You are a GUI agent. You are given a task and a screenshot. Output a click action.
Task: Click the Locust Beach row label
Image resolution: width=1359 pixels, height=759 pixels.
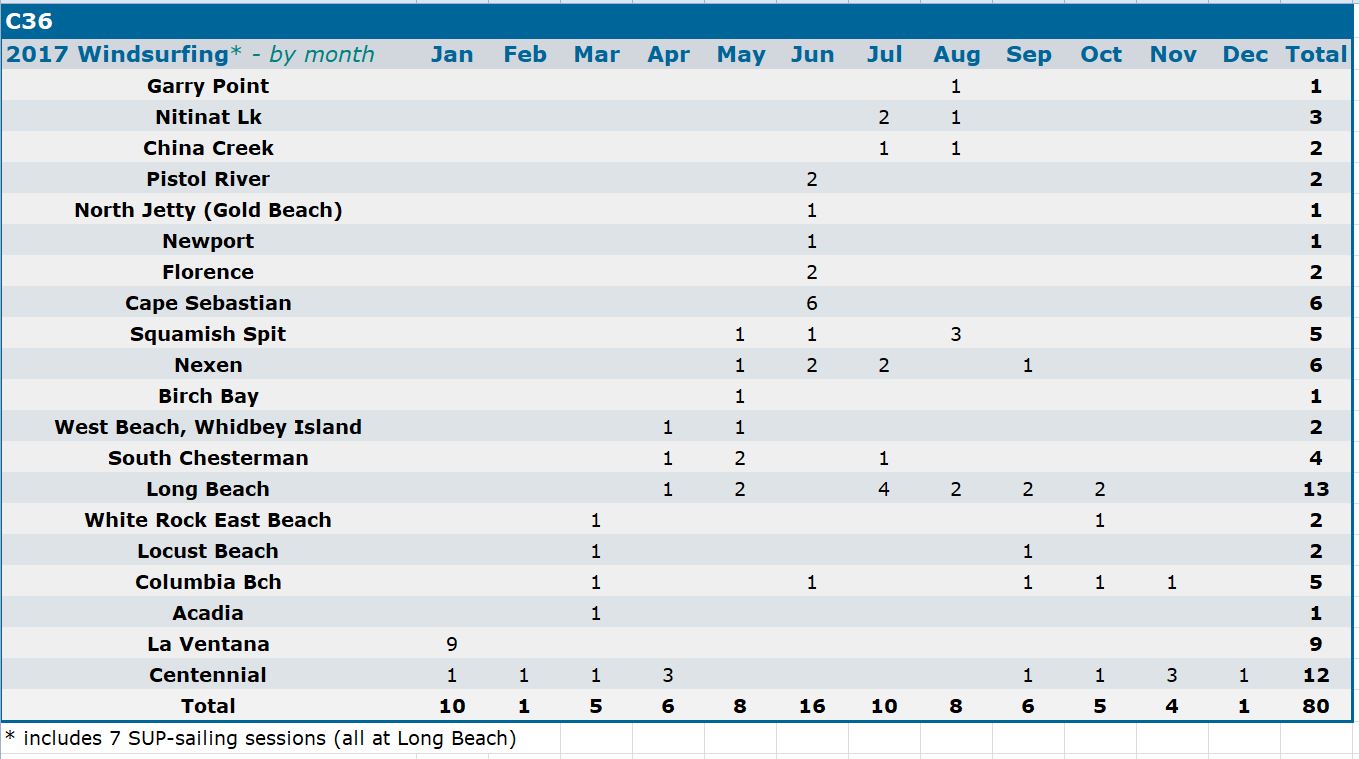208,551
